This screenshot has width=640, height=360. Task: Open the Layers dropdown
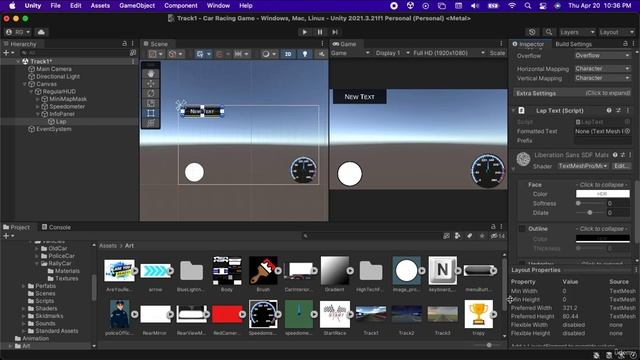tap(577, 32)
